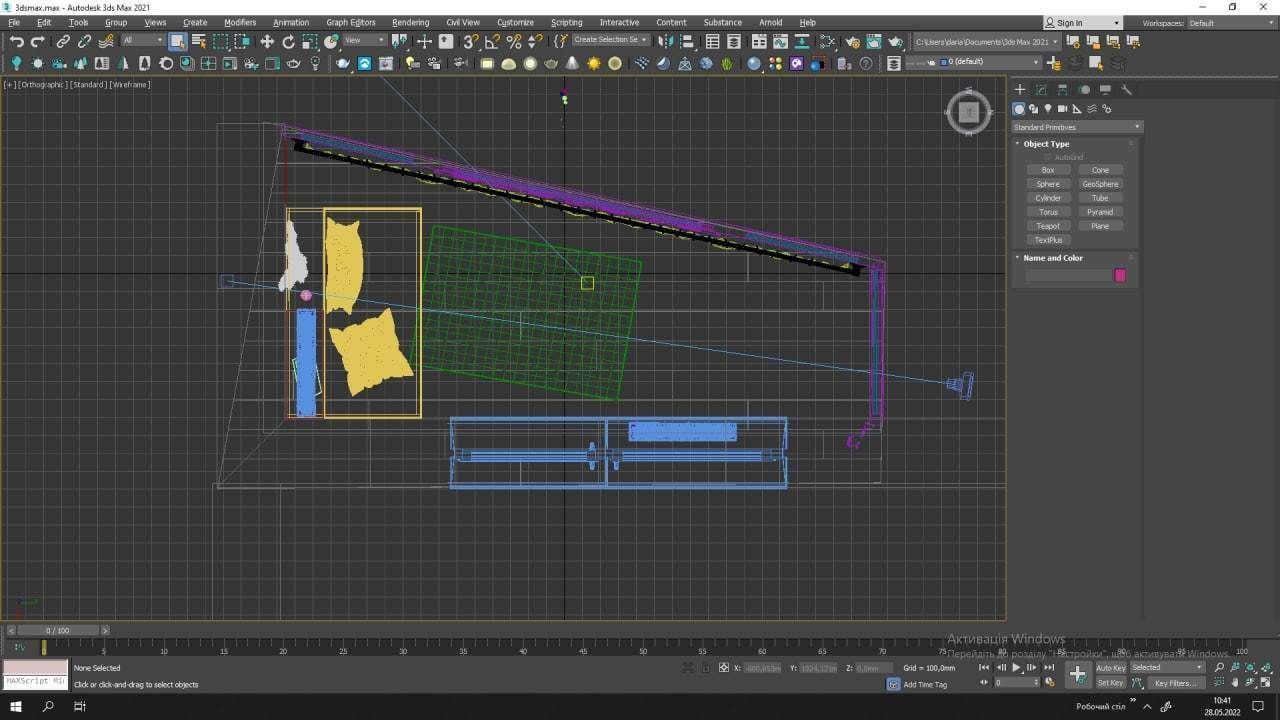The height and width of the screenshot is (720, 1280).
Task: Toggle Auto Key mode
Action: point(1111,667)
